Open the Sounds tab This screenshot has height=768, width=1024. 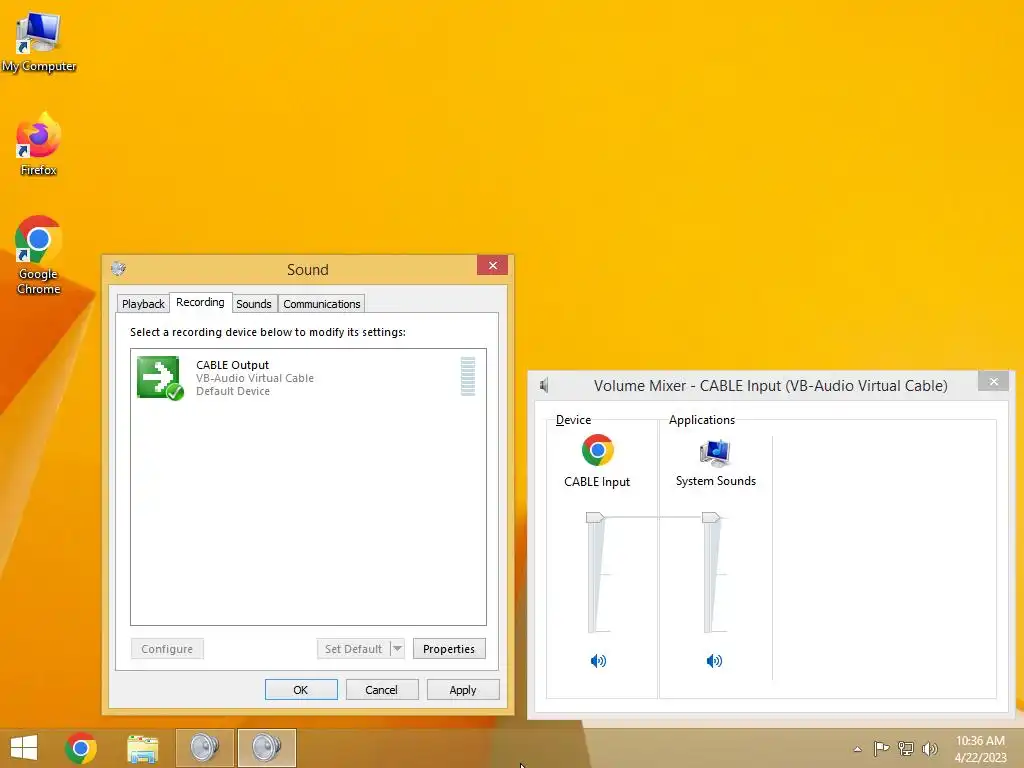[253, 304]
